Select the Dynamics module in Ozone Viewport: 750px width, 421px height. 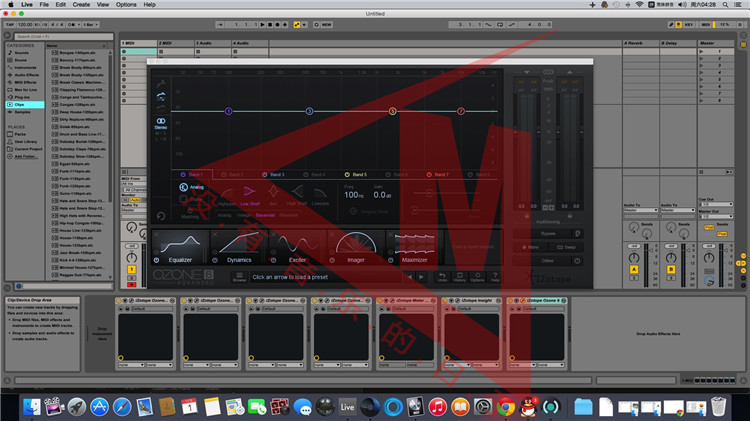pyautogui.click(x=239, y=247)
